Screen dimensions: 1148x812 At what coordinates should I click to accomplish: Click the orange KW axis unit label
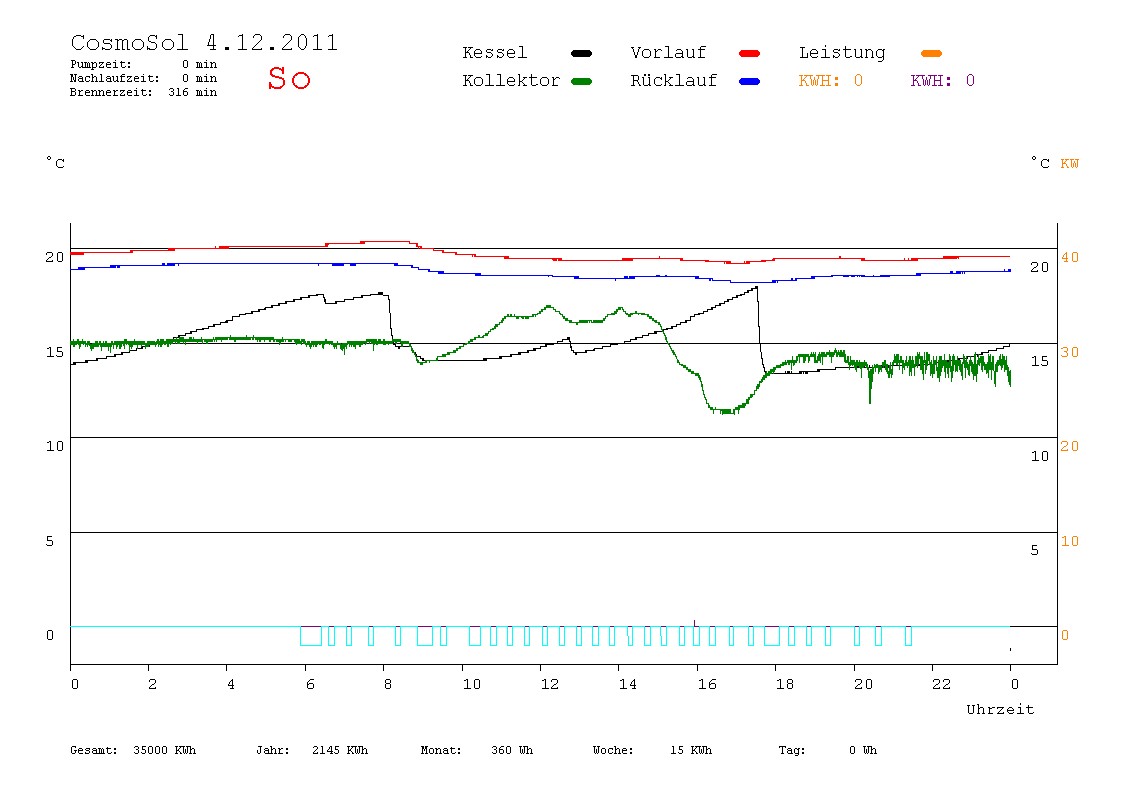click(x=1070, y=163)
